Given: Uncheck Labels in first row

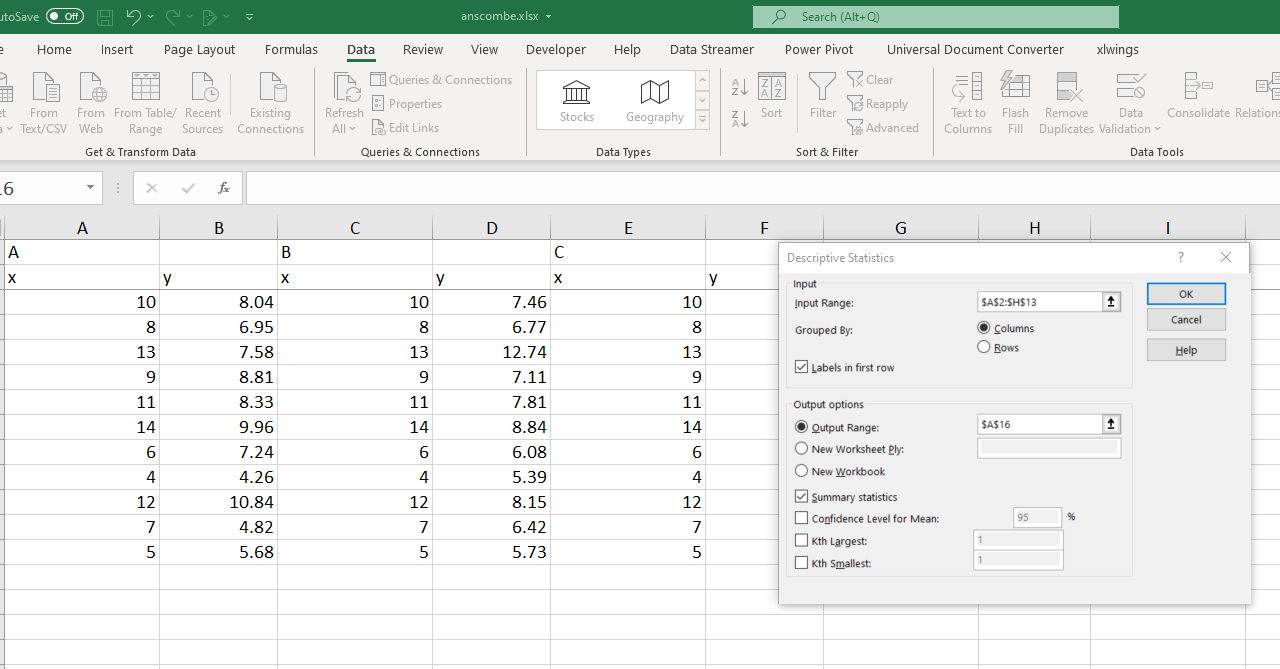Looking at the screenshot, I should point(802,367).
